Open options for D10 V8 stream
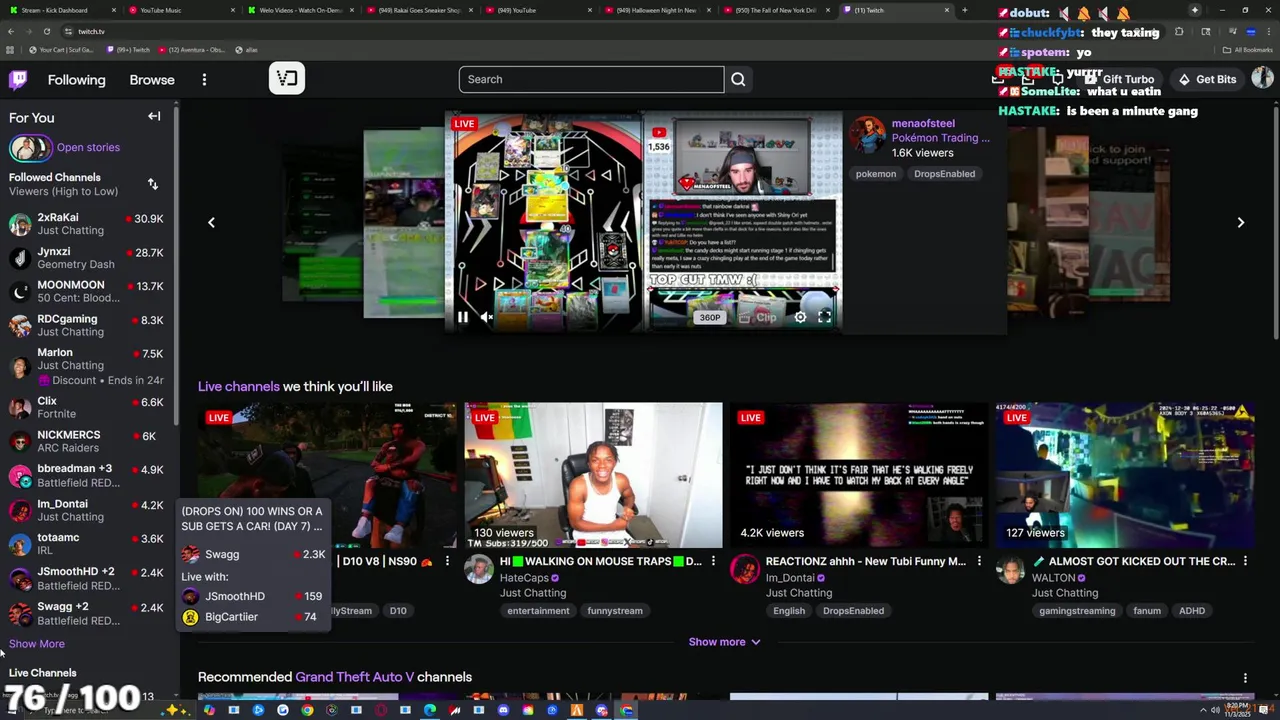Image resolution: width=1280 pixels, height=720 pixels. pyautogui.click(x=447, y=562)
